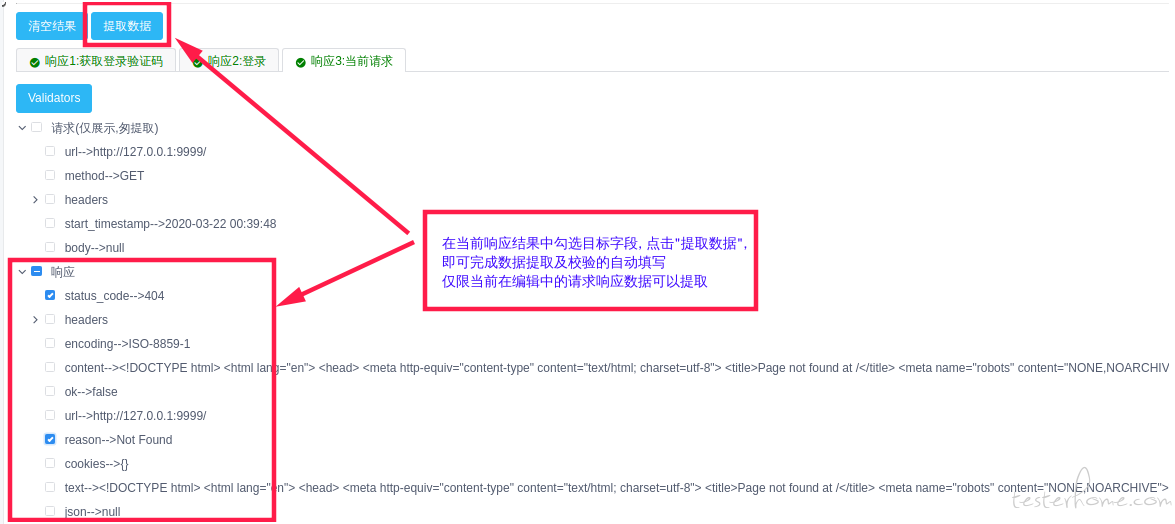Image resolution: width=1175 pixels, height=524 pixels.
Task: Toggle the partially-selected 响应 checkbox
Action: (x=36, y=271)
